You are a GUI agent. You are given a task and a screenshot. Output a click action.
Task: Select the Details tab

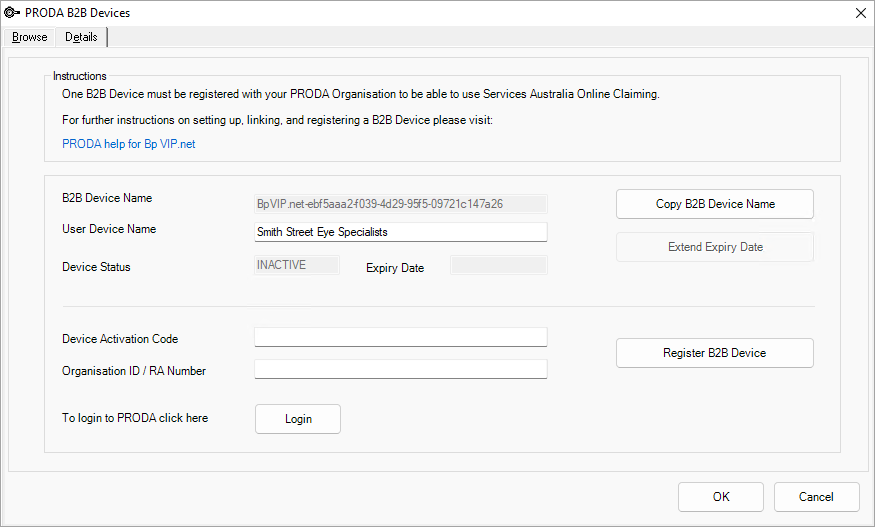click(x=81, y=37)
